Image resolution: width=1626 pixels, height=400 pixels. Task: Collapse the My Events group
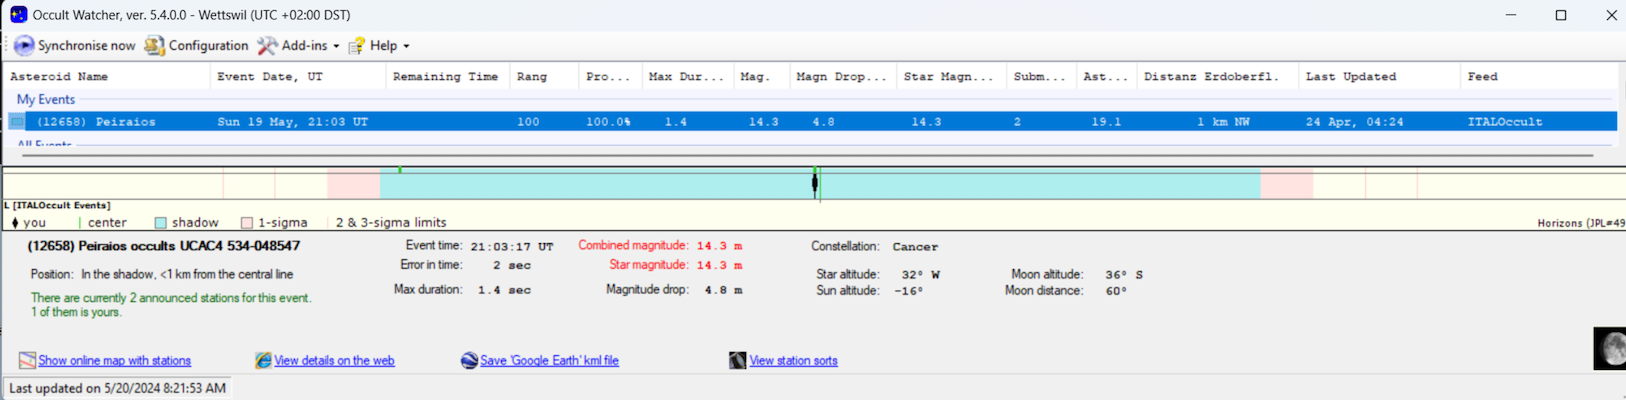pyautogui.click(x=45, y=100)
